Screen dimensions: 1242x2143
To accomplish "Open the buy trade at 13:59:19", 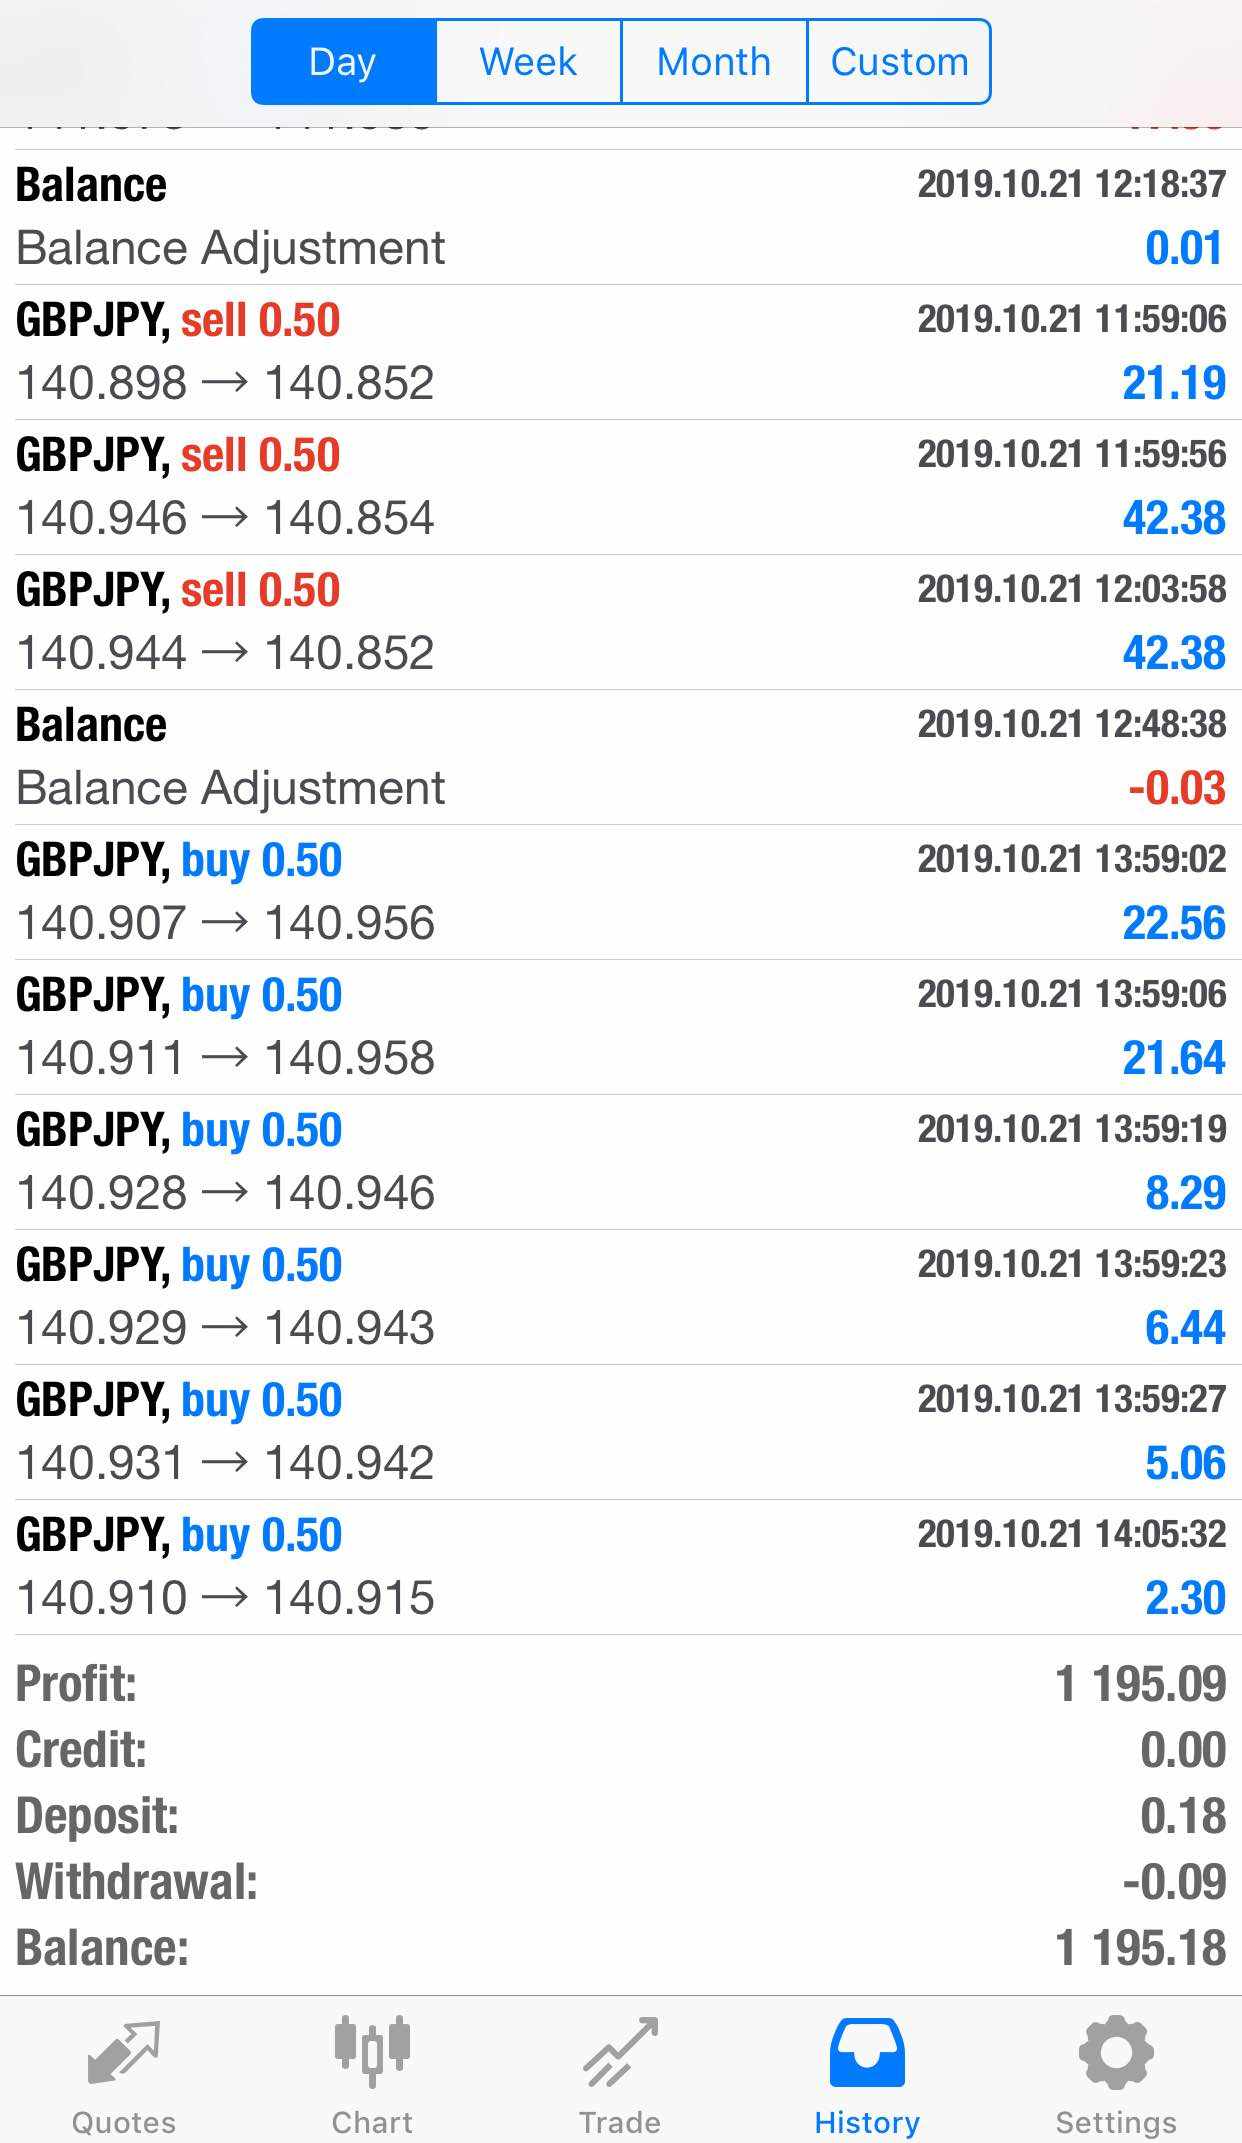I will pyautogui.click(x=621, y=1162).
